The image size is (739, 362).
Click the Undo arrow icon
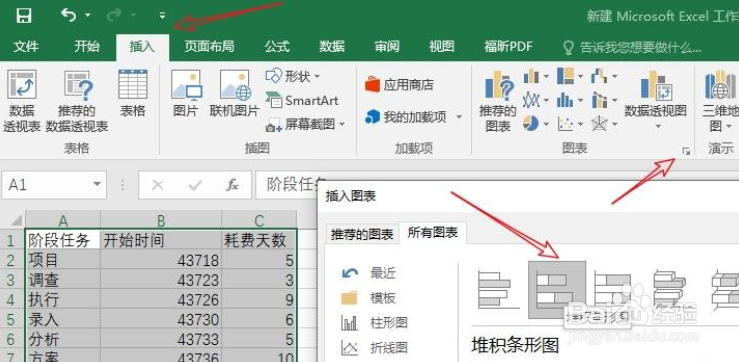pos(68,15)
